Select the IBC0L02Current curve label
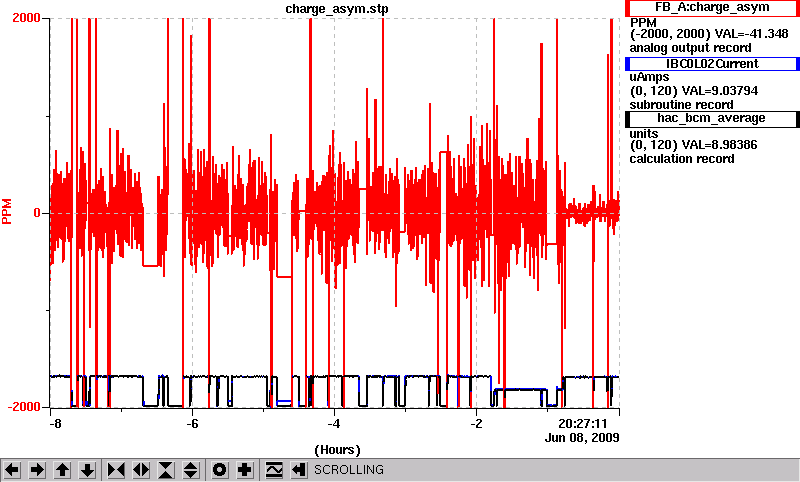This screenshot has height=482, width=800. coord(712,64)
